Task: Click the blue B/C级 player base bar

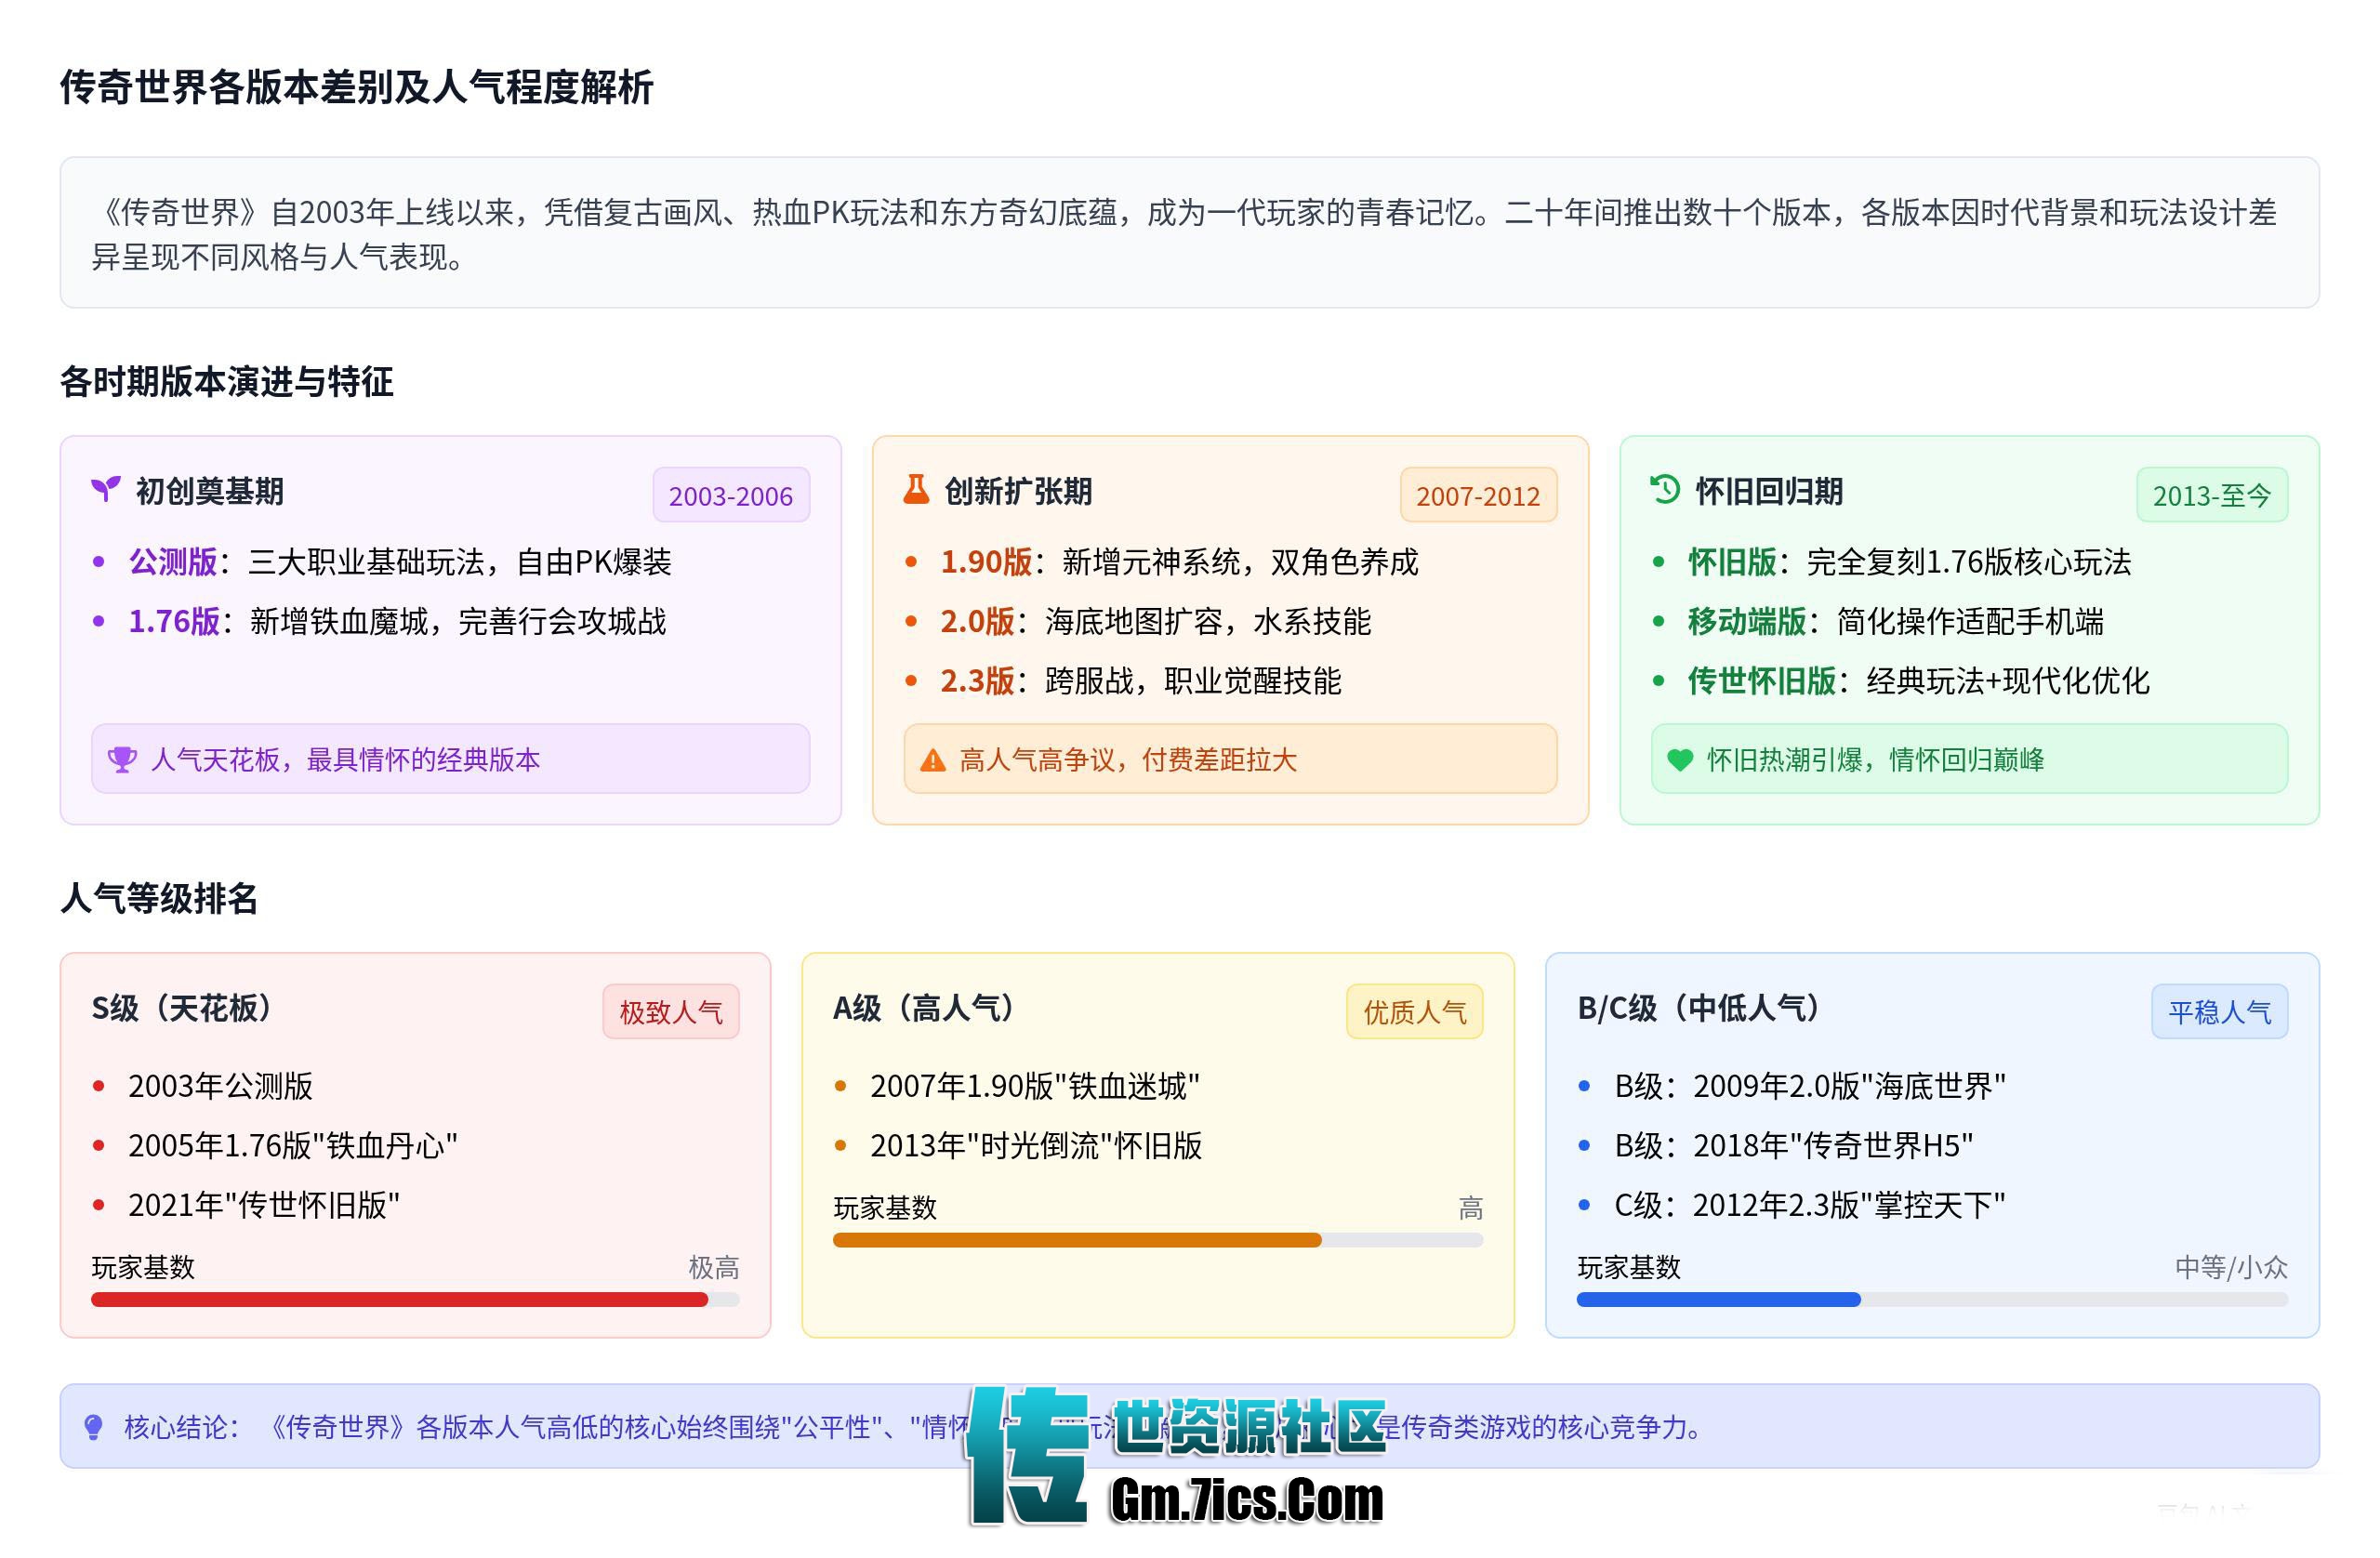Action: 1718,1300
